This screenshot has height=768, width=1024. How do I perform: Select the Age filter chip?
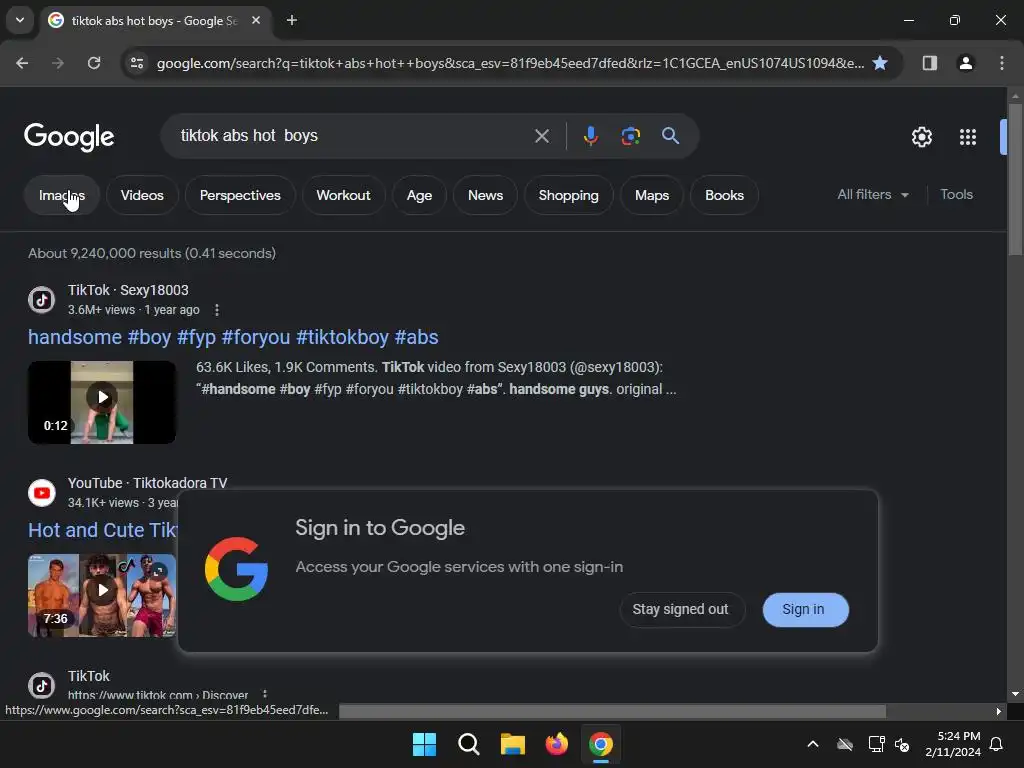click(x=419, y=195)
